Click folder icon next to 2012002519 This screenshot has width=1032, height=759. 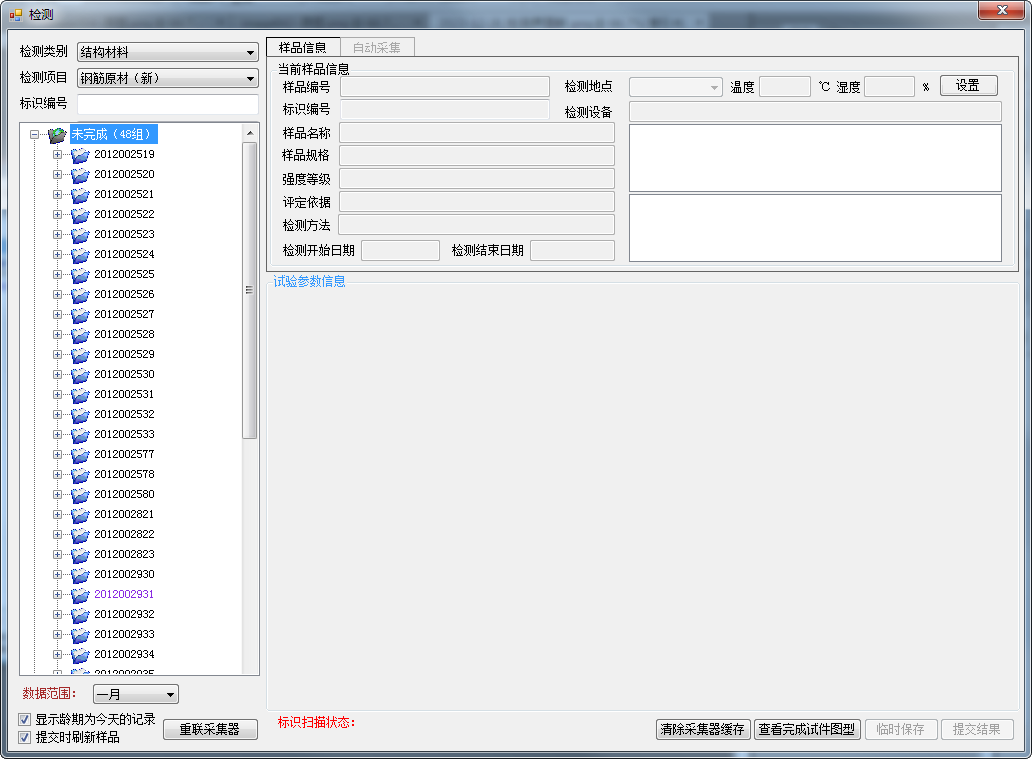pos(80,155)
